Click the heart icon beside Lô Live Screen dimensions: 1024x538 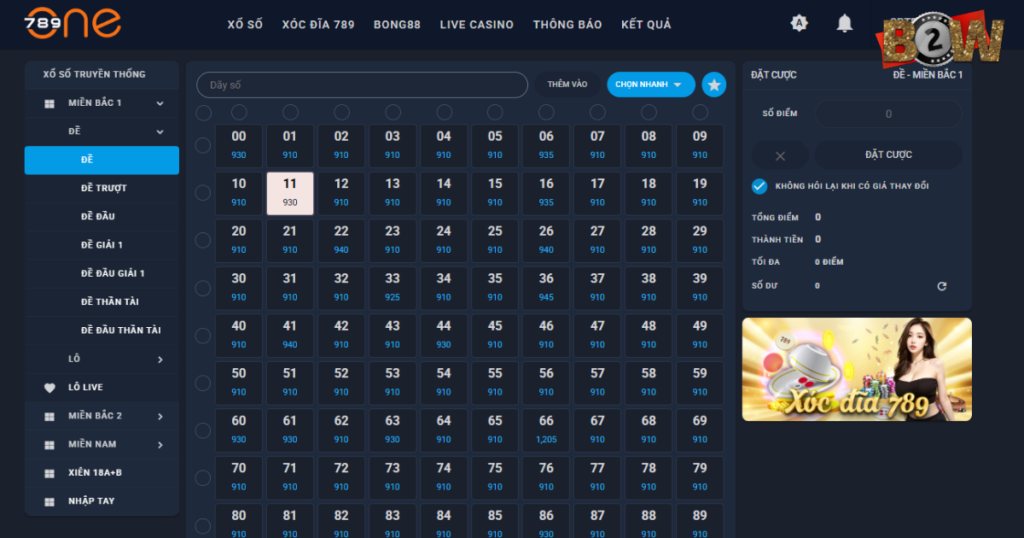(x=50, y=388)
